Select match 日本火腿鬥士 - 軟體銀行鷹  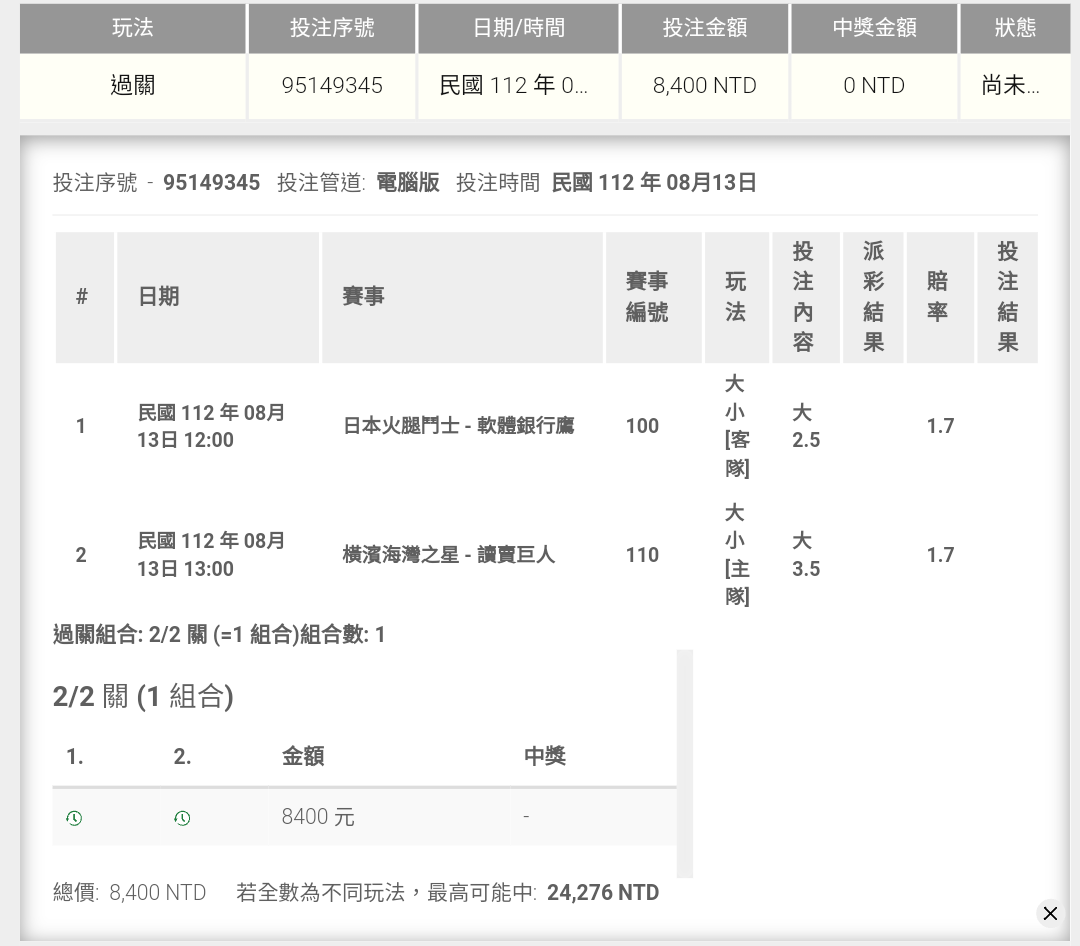(458, 426)
